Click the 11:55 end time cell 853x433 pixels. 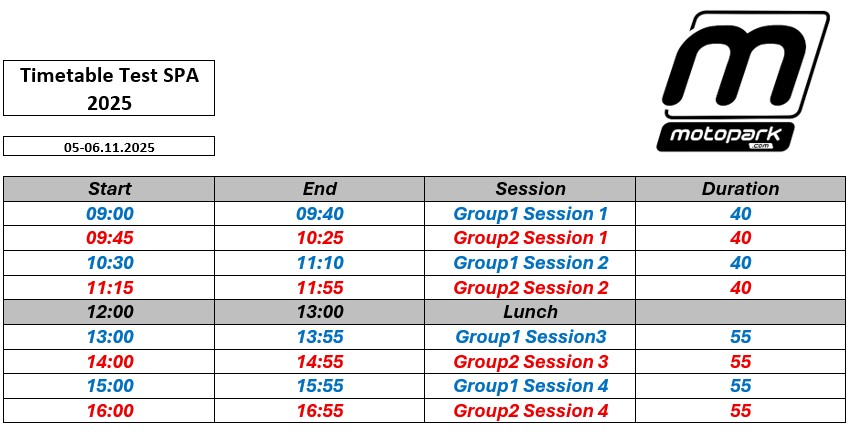319,288
